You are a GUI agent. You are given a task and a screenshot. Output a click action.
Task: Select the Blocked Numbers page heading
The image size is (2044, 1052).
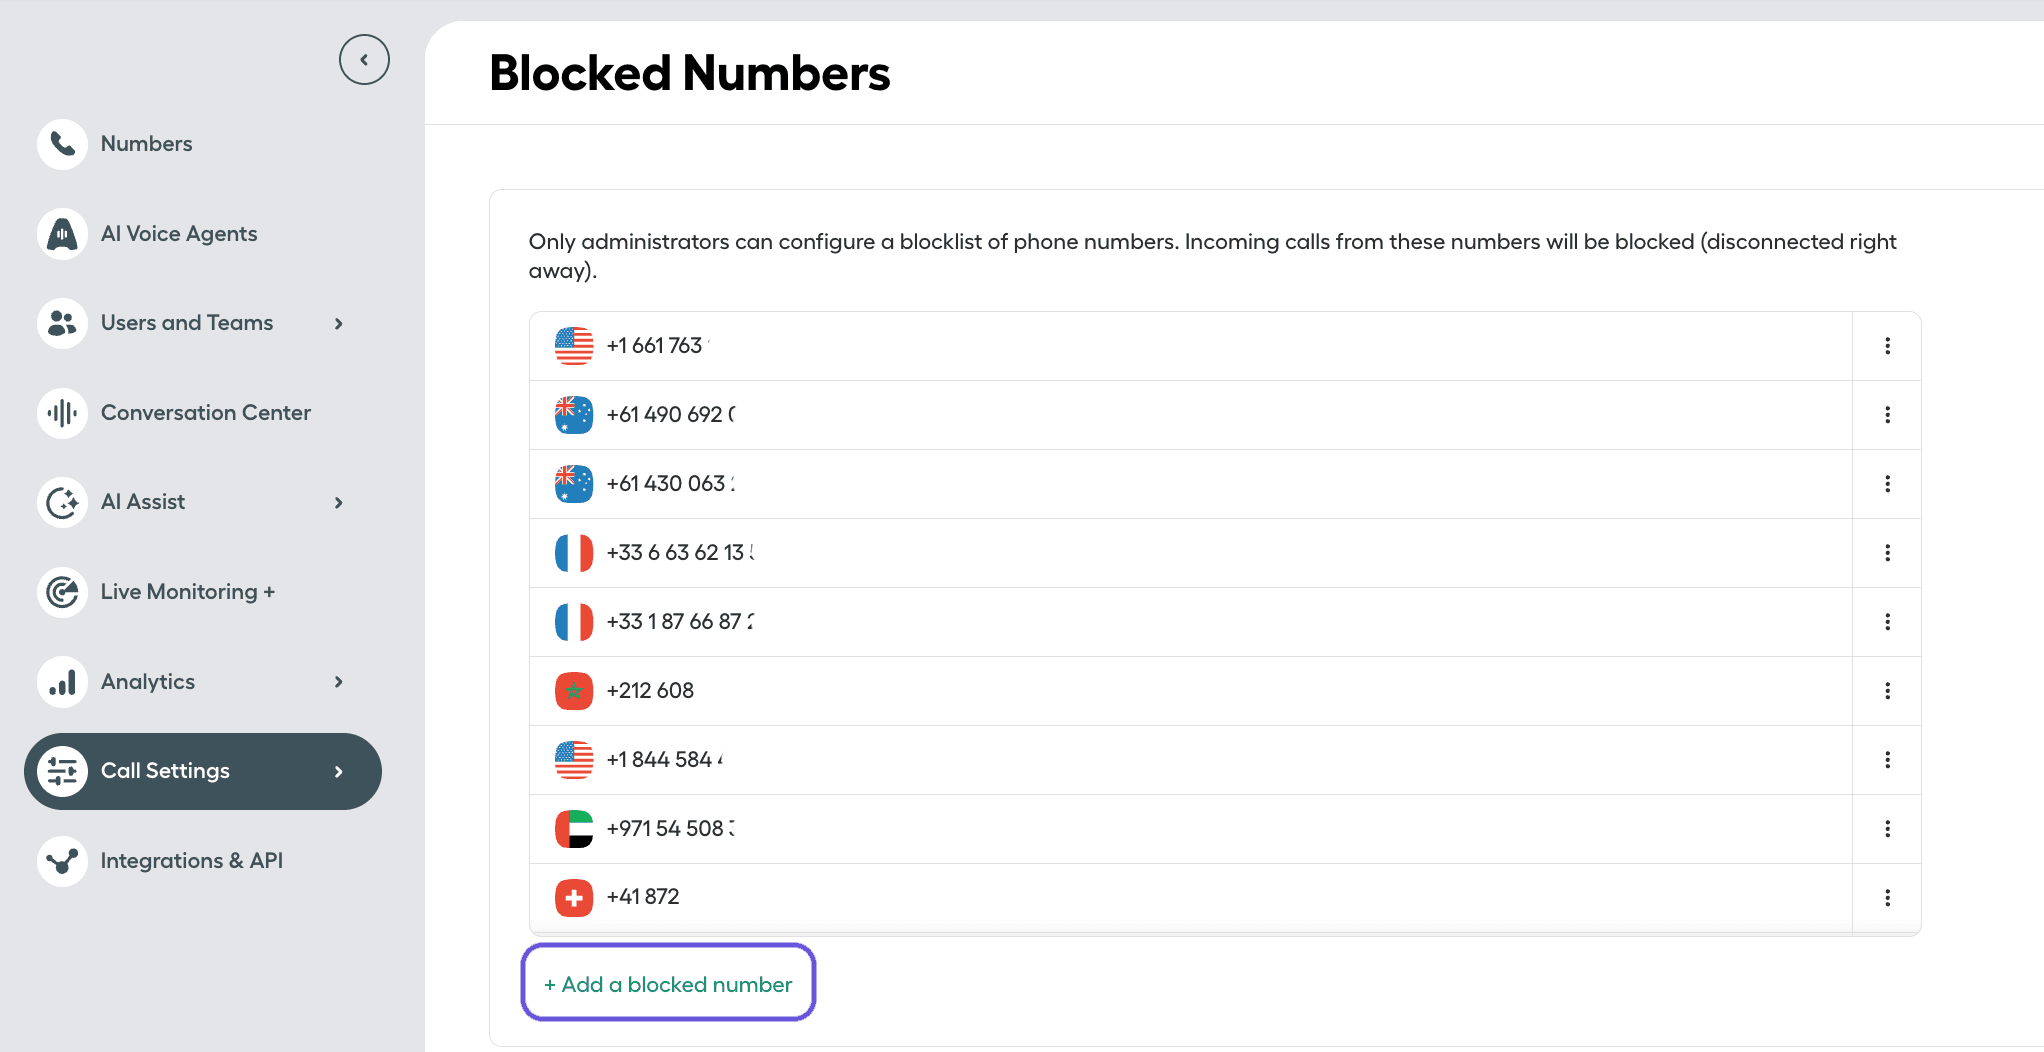(x=689, y=73)
